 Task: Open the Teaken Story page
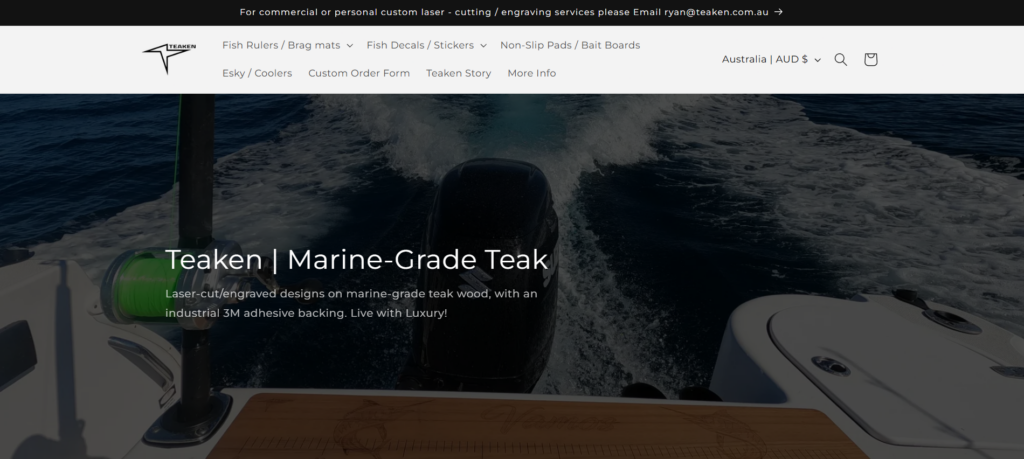[x=458, y=73]
